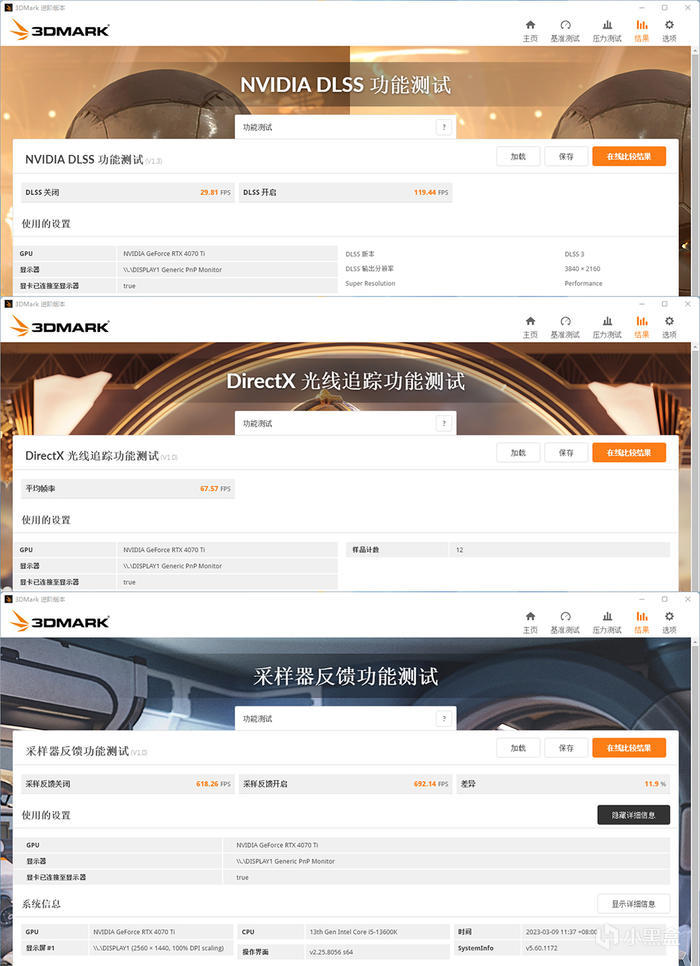Go to Home icon in DirectX raytracing window
The width and height of the screenshot is (700, 966).
[x=530, y=327]
